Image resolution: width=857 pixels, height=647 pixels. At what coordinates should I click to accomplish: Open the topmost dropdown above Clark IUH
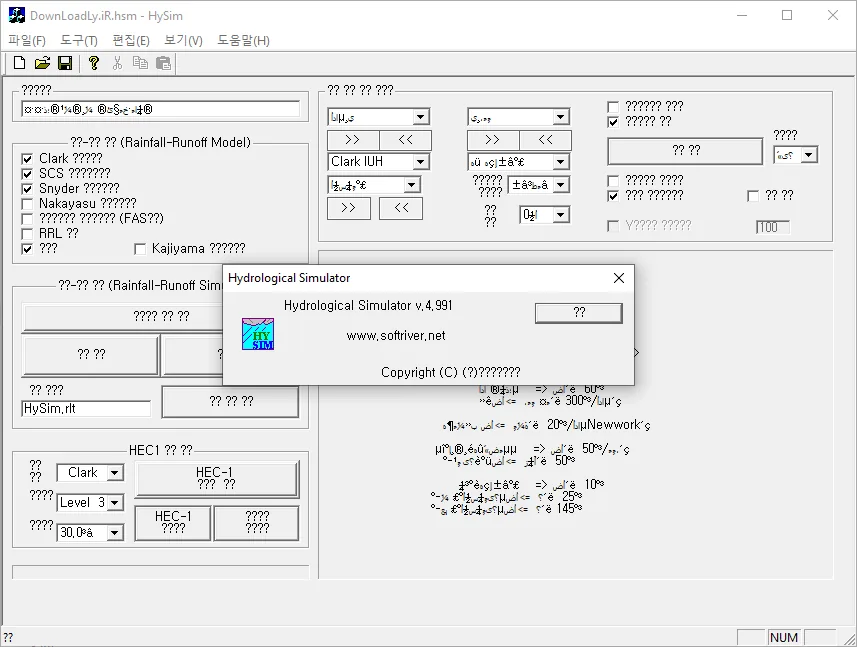click(420, 117)
